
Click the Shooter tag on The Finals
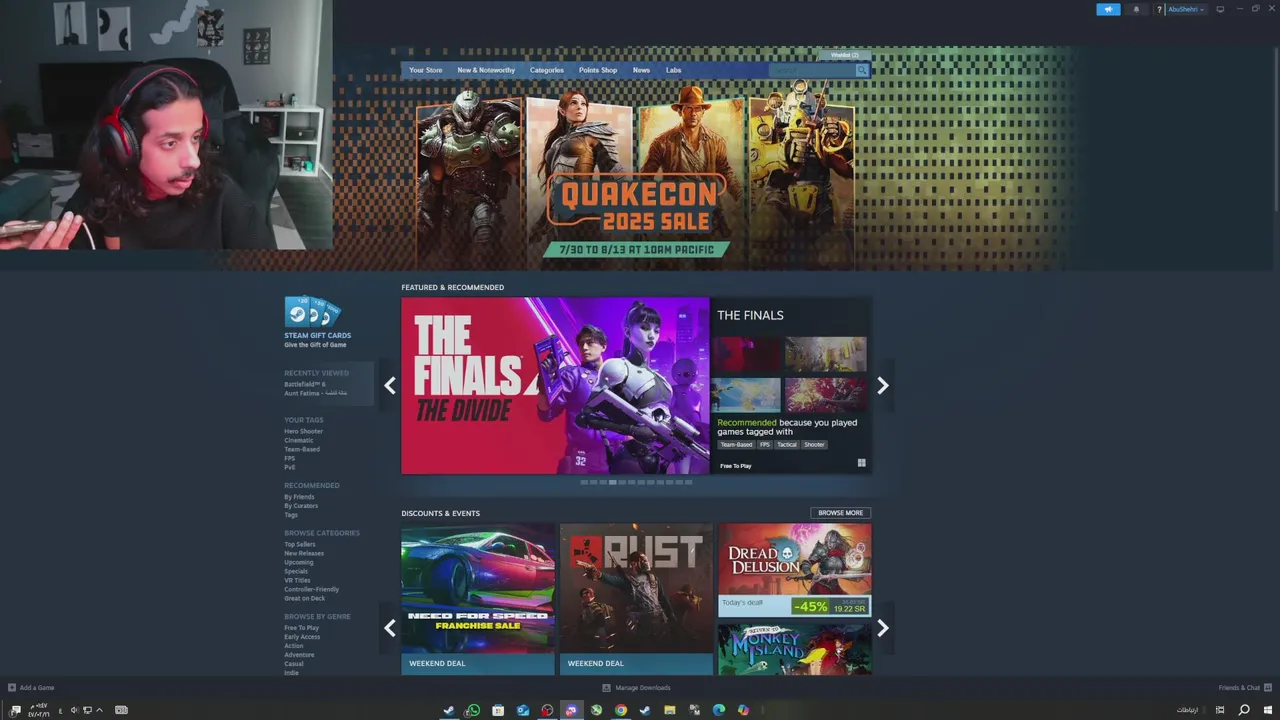point(814,445)
